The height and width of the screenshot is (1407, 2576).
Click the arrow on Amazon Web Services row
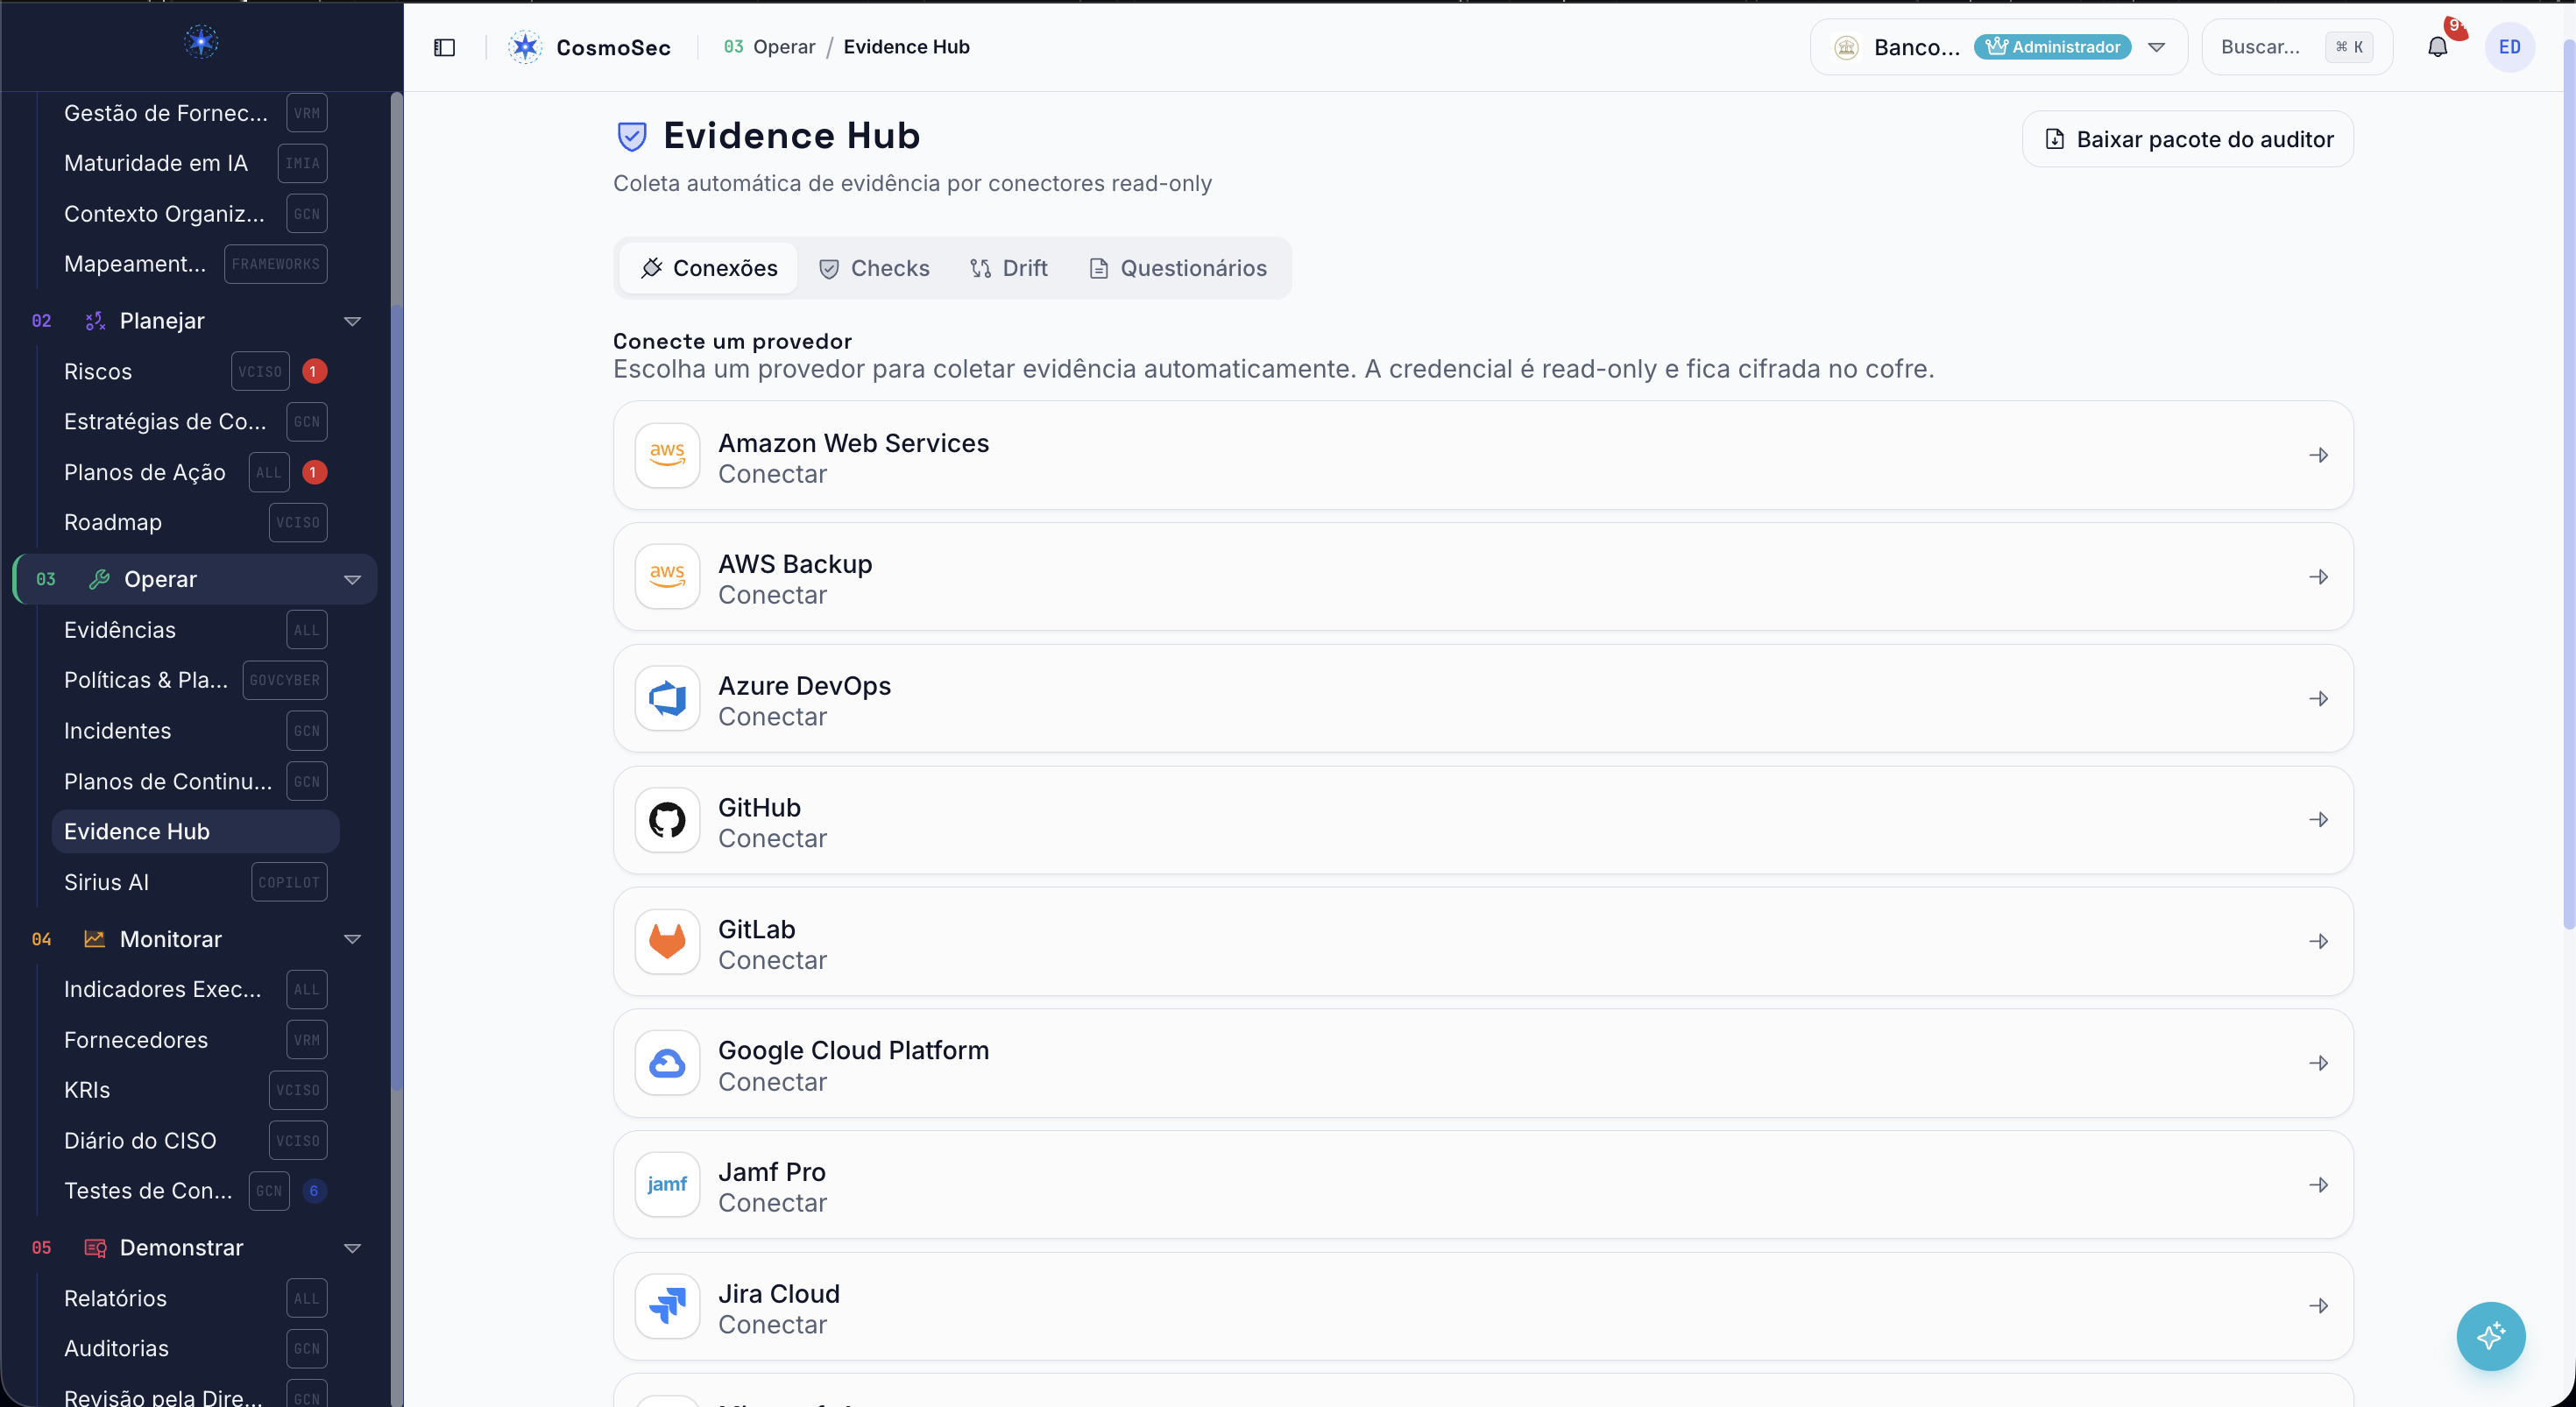2319,455
